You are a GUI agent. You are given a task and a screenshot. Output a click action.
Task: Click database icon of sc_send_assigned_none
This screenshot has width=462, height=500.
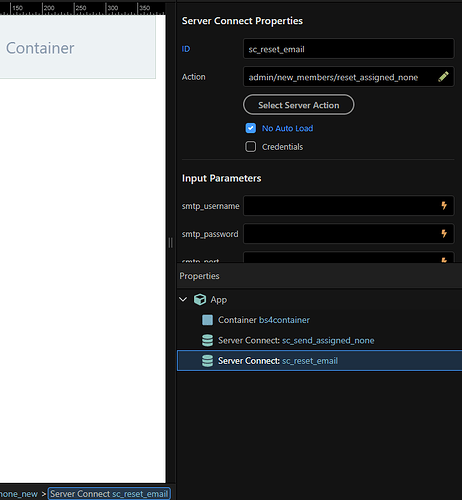click(x=207, y=340)
